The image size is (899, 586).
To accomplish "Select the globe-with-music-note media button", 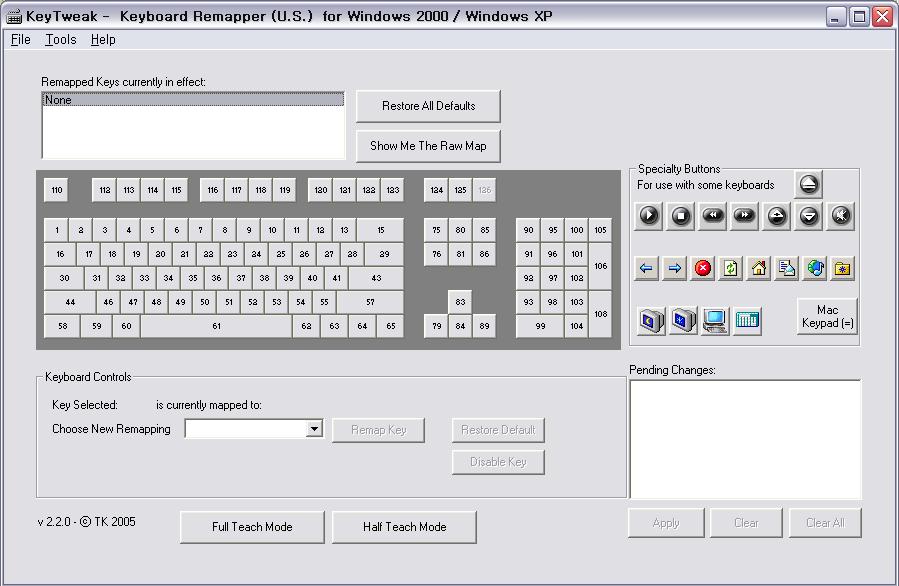I will (x=815, y=268).
